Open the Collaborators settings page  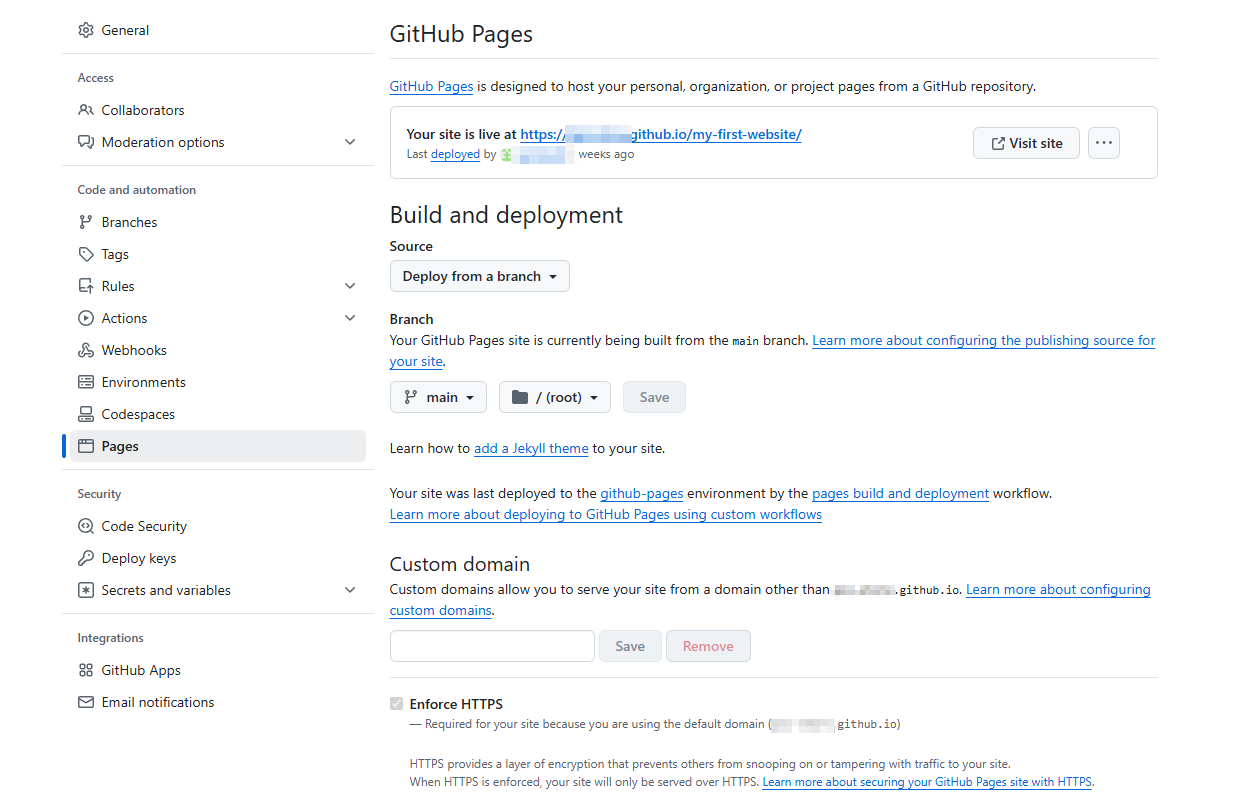(142, 110)
